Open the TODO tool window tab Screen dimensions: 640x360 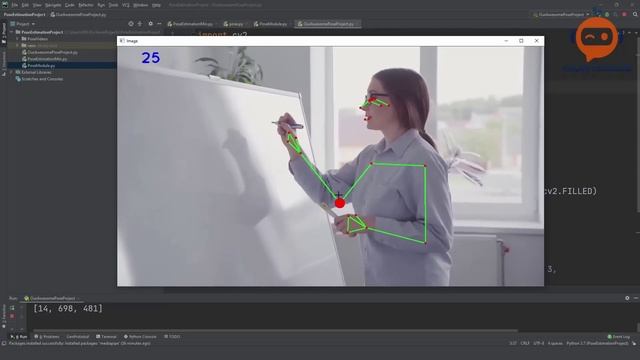pos(172,337)
